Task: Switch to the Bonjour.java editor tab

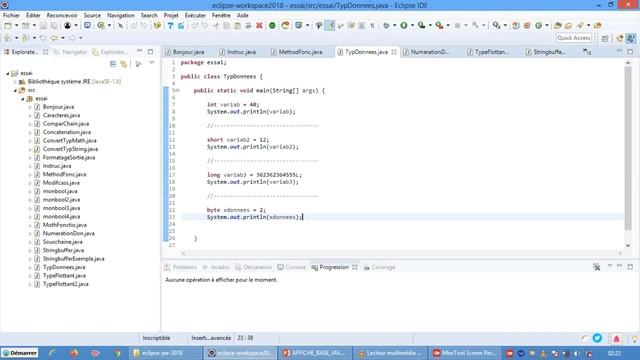Action: pos(185,52)
